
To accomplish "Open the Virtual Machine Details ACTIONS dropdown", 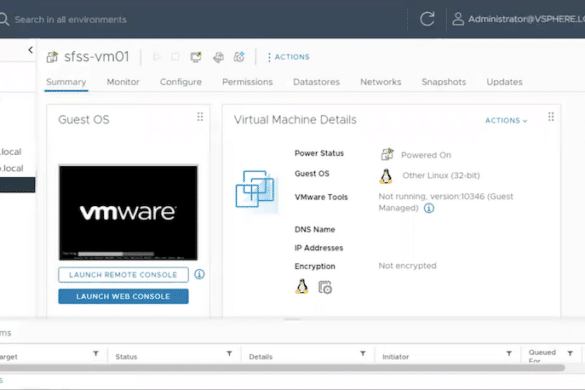I will click(506, 120).
